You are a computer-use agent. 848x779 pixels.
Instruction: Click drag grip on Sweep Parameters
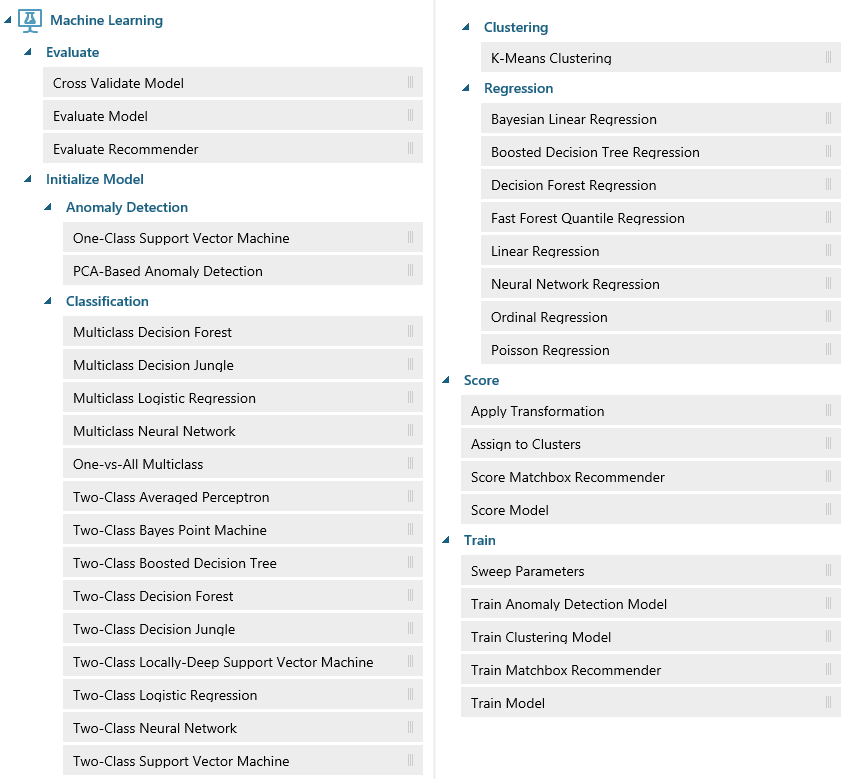[x=828, y=571]
